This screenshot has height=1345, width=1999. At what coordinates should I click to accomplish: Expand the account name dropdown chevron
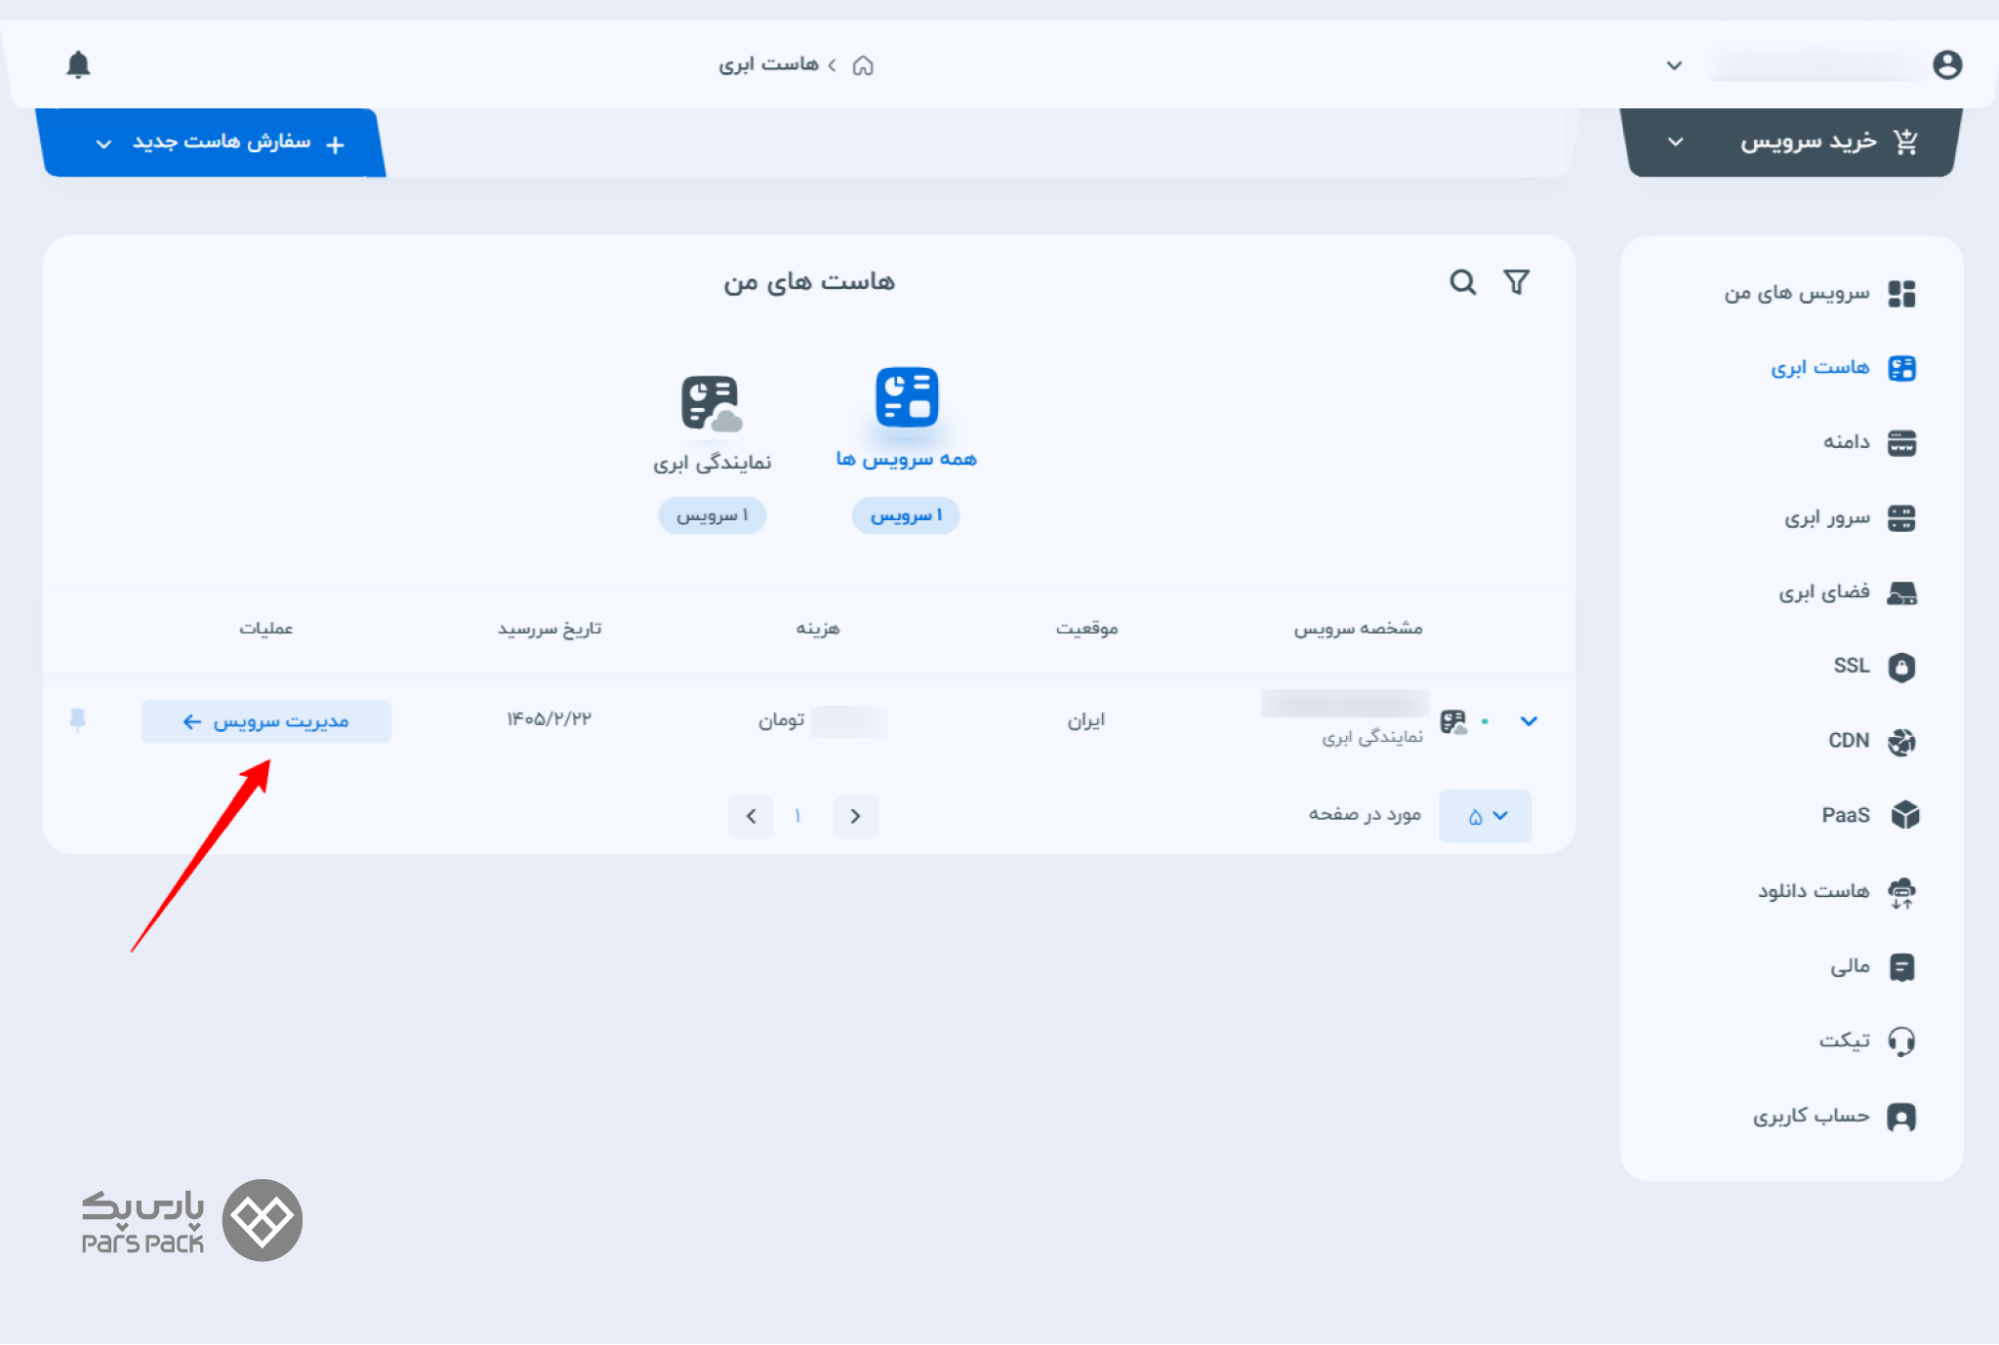coord(1674,66)
